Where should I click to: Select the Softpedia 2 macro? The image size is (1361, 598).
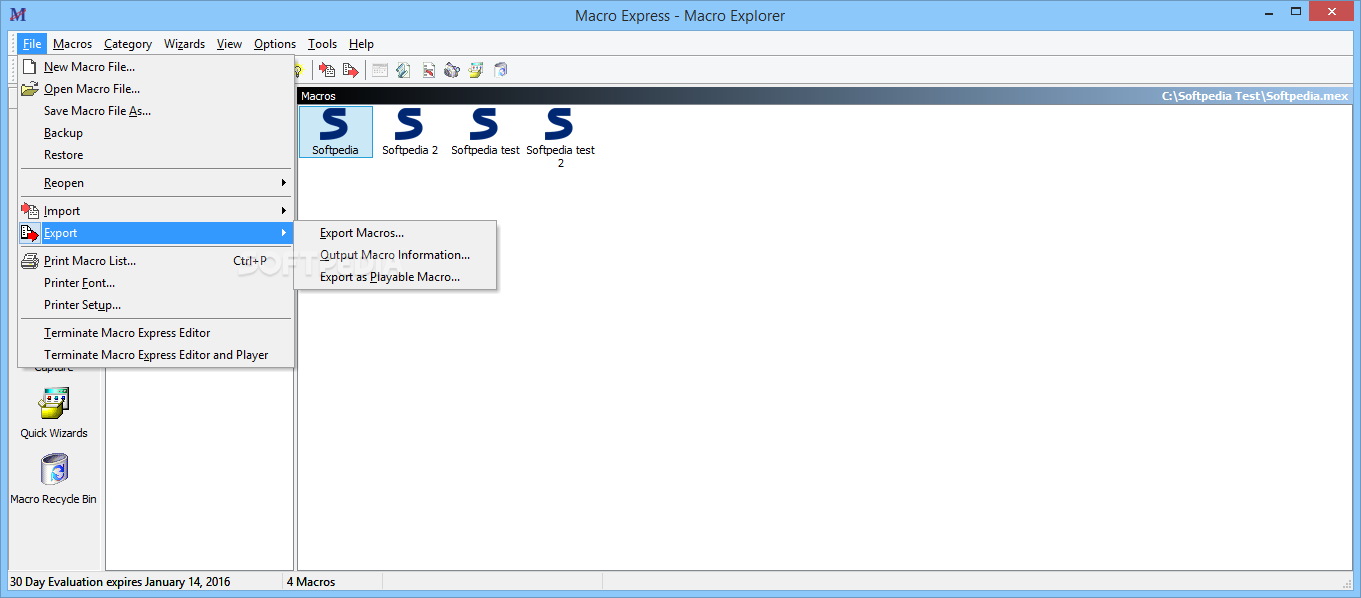pos(410,132)
